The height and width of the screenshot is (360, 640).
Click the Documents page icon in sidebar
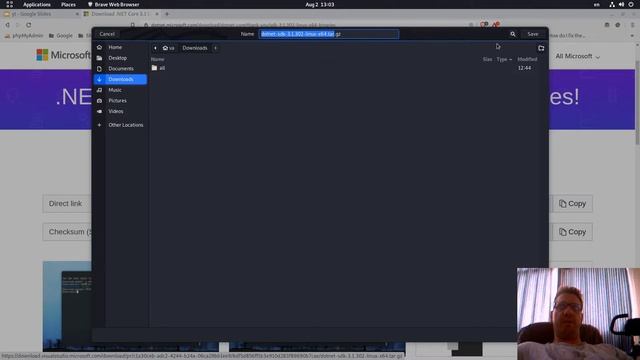click(99, 69)
